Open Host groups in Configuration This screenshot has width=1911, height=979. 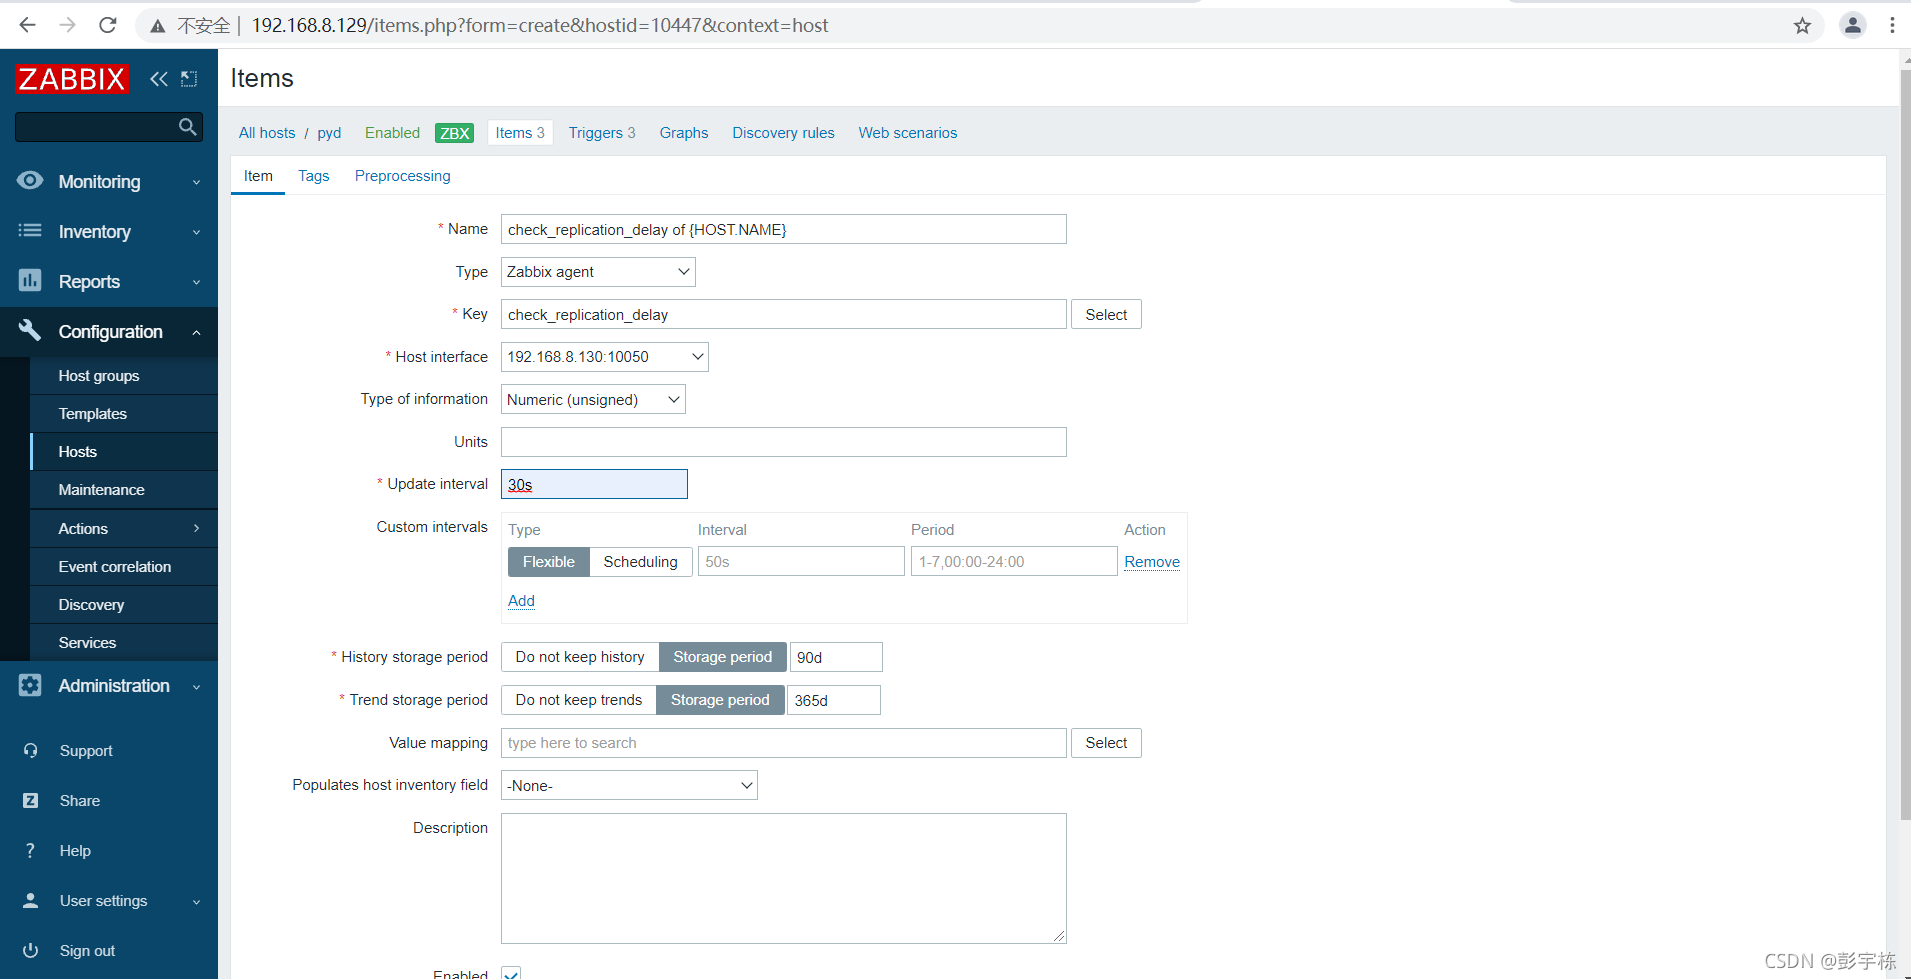click(x=124, y=376)
